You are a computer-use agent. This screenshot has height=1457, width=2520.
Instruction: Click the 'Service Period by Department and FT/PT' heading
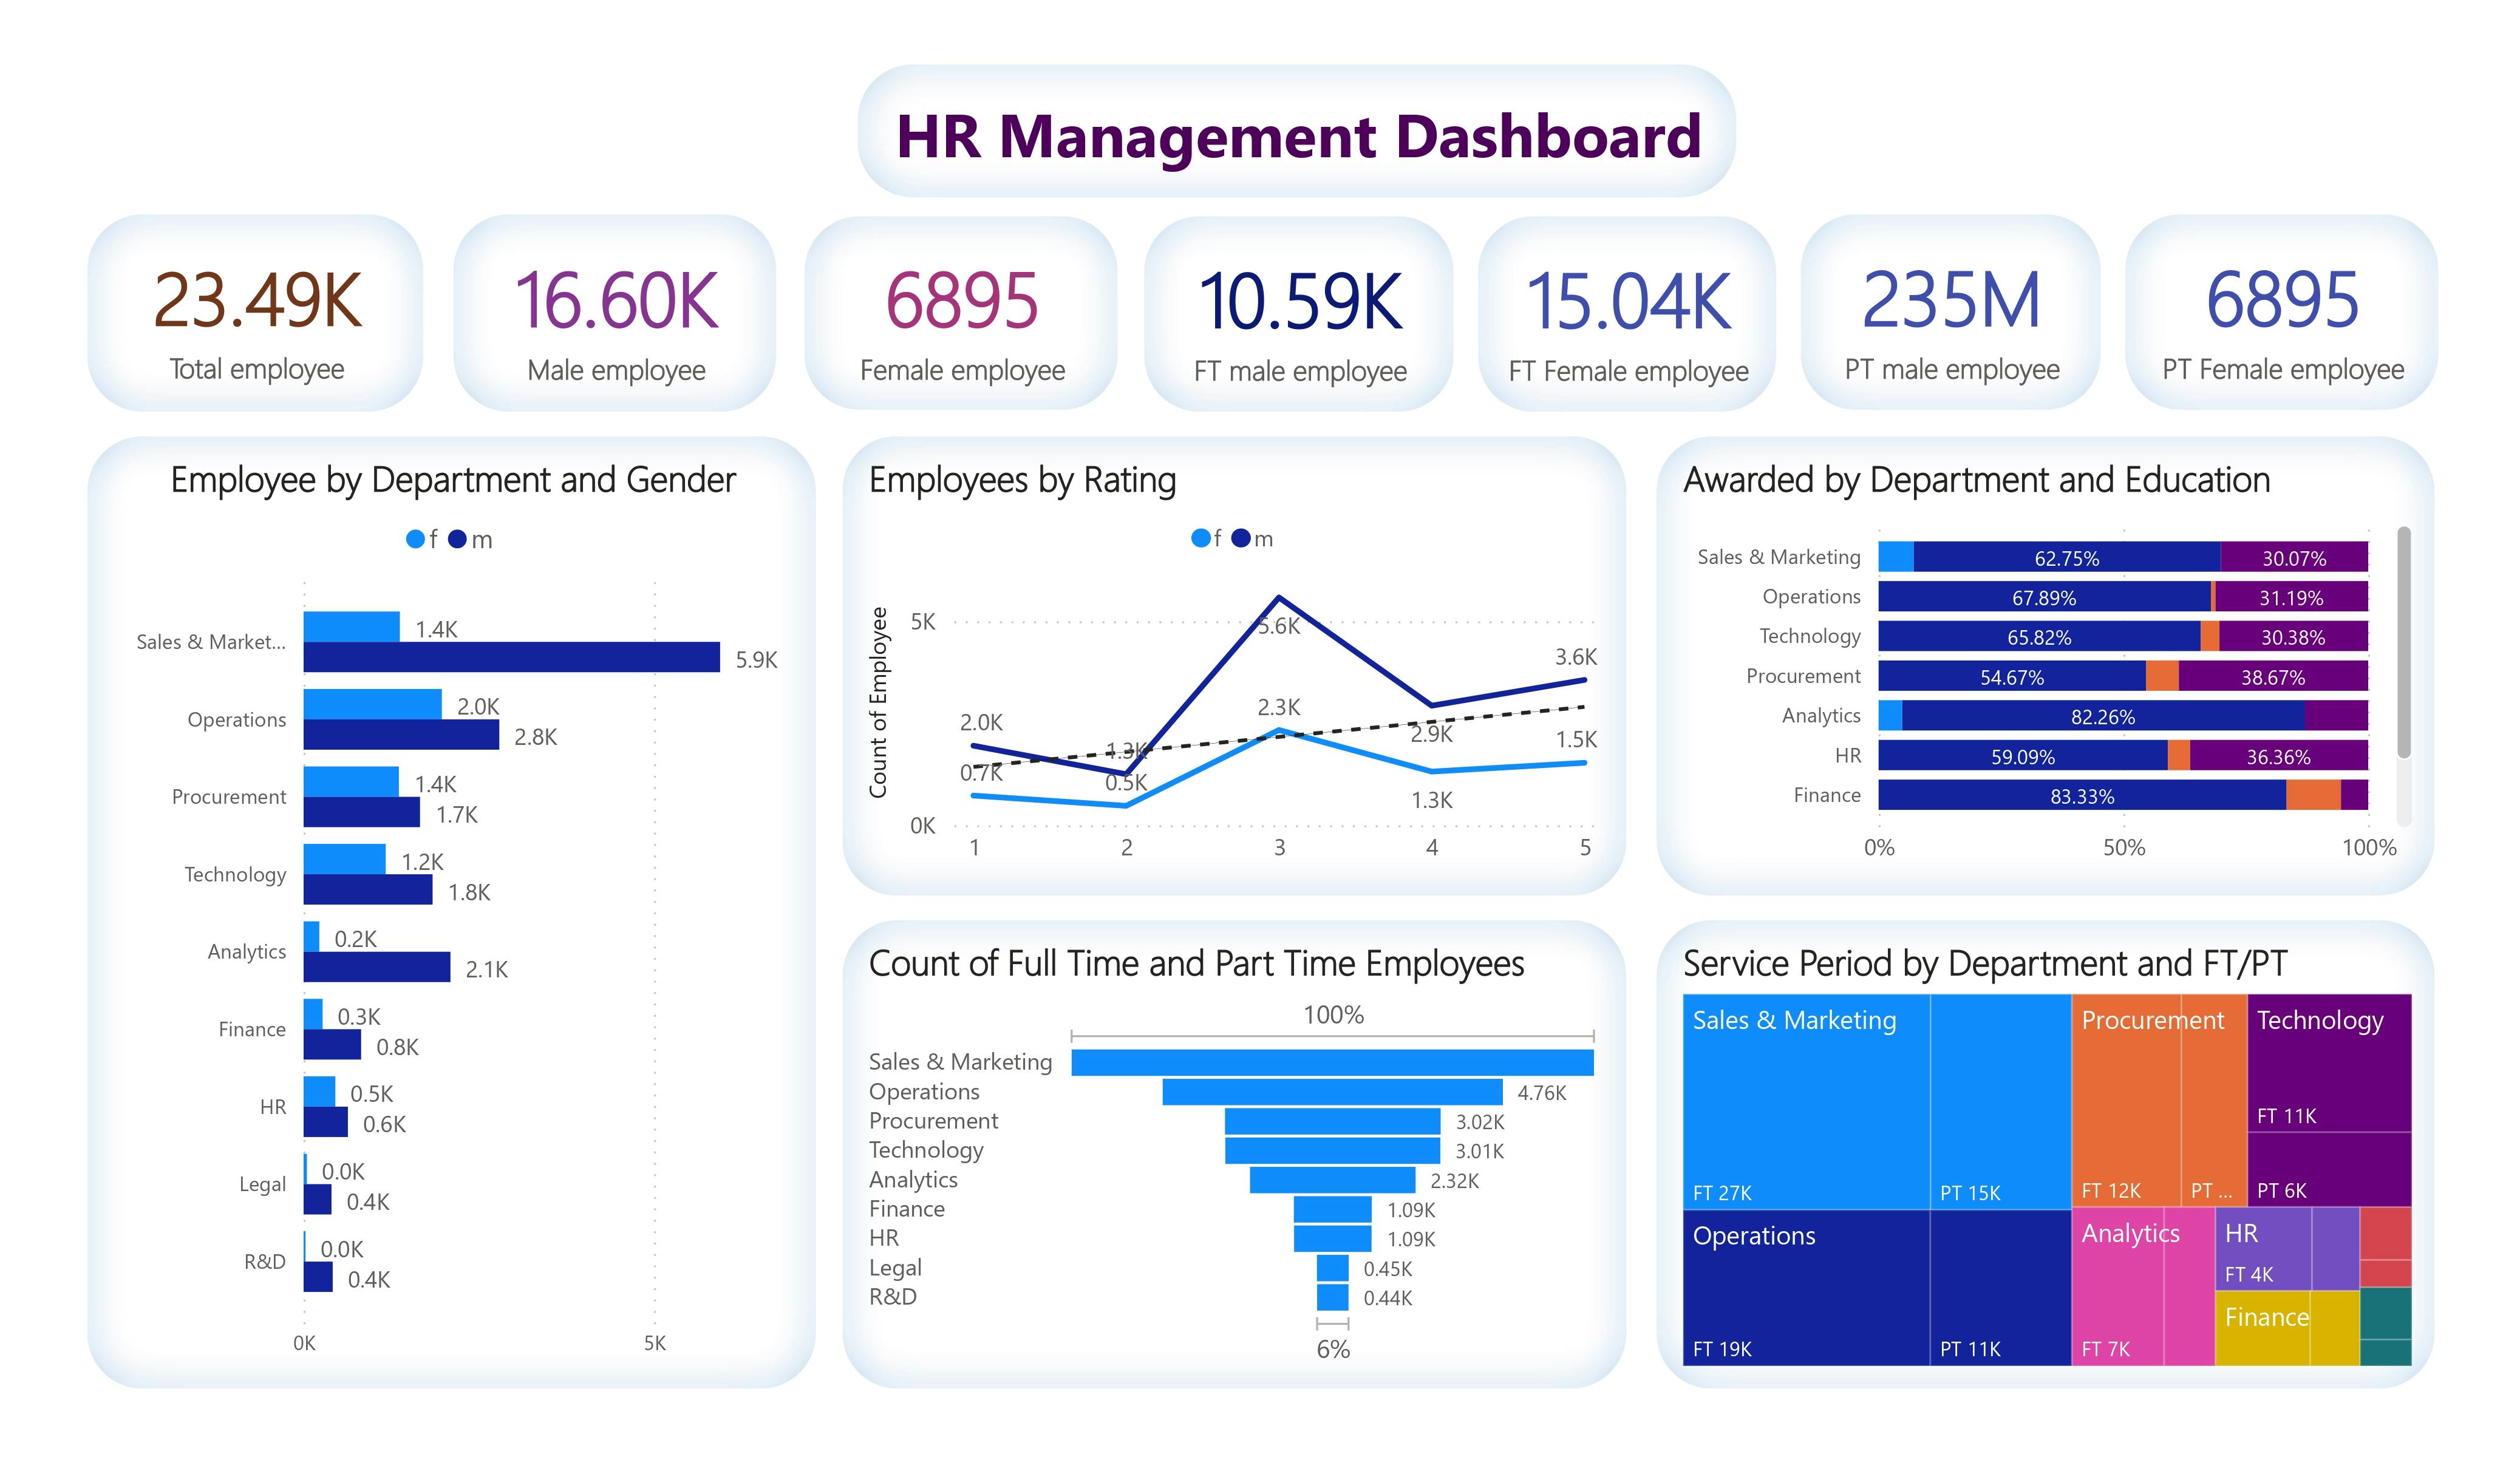tap(1985, 964)
